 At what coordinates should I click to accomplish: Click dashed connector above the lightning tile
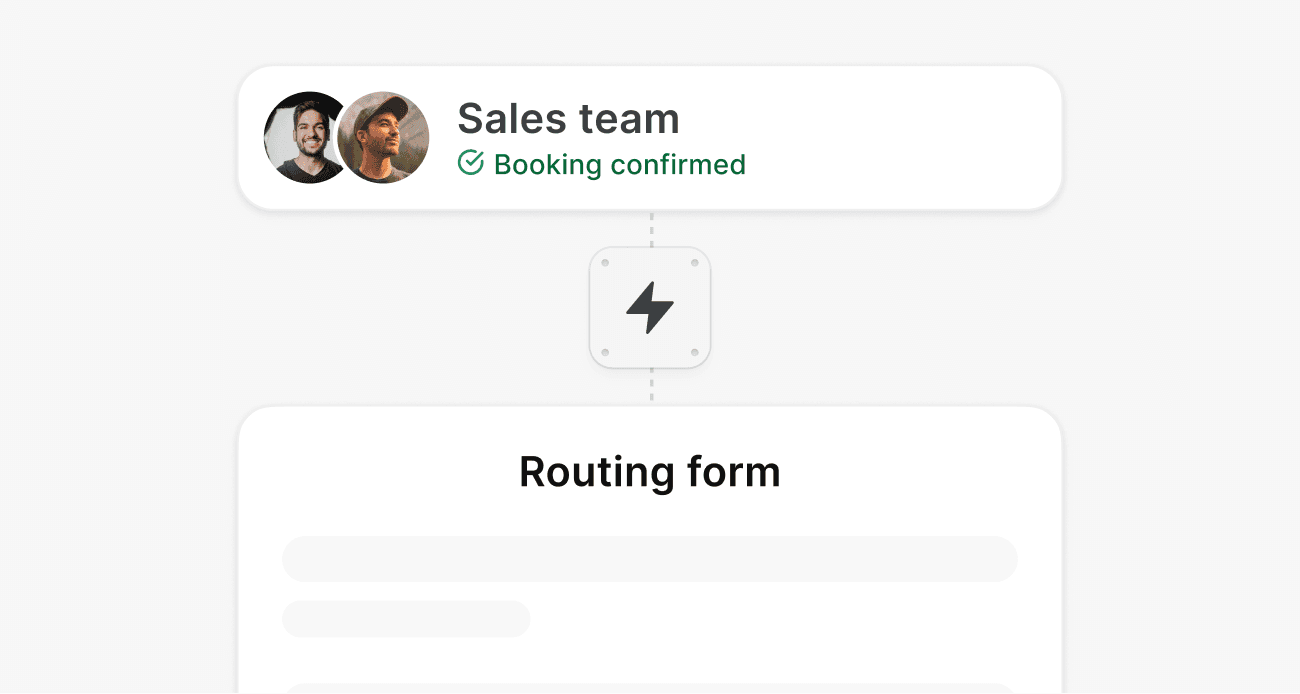coord(651,229)
